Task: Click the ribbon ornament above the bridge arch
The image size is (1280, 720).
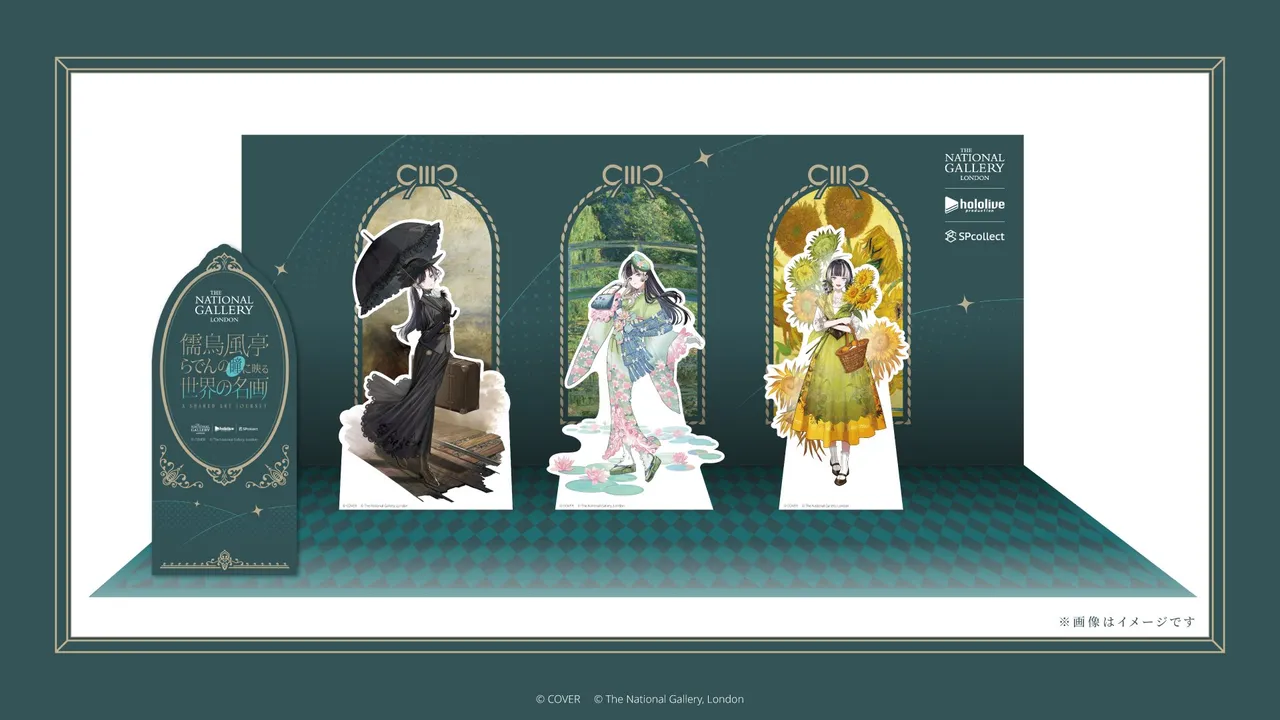Action: pyautogui.click(x=632, y=177)
